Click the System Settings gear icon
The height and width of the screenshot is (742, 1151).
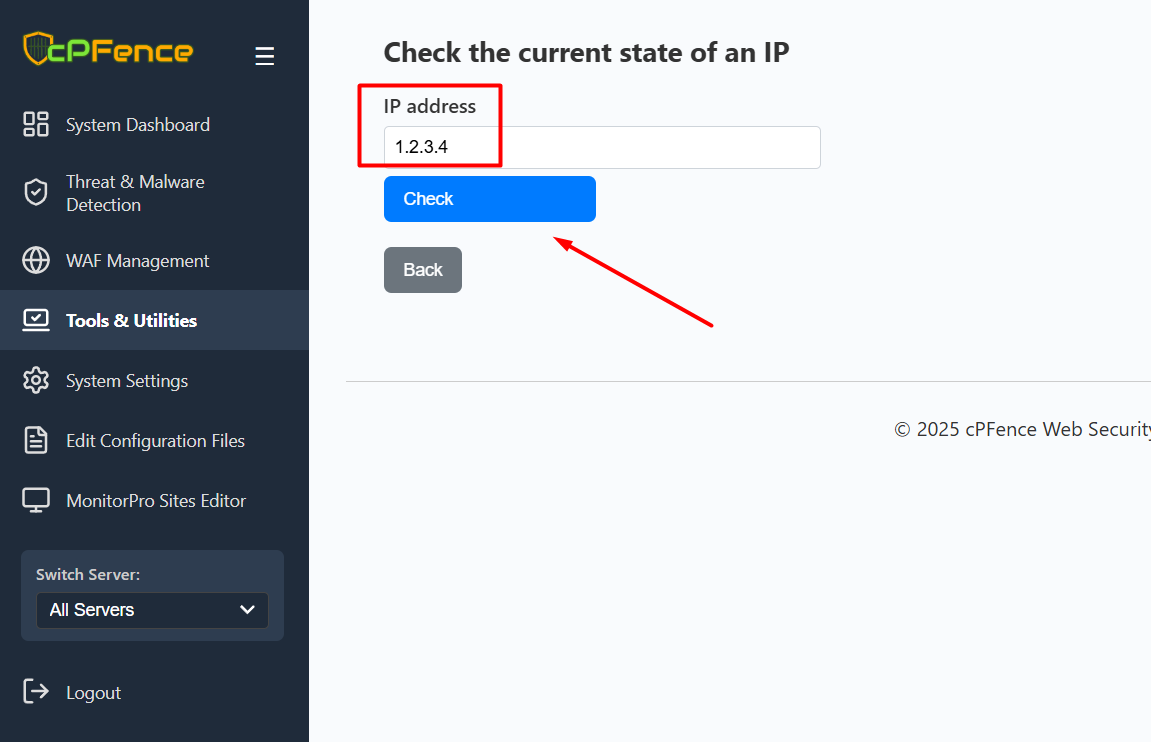36,380
